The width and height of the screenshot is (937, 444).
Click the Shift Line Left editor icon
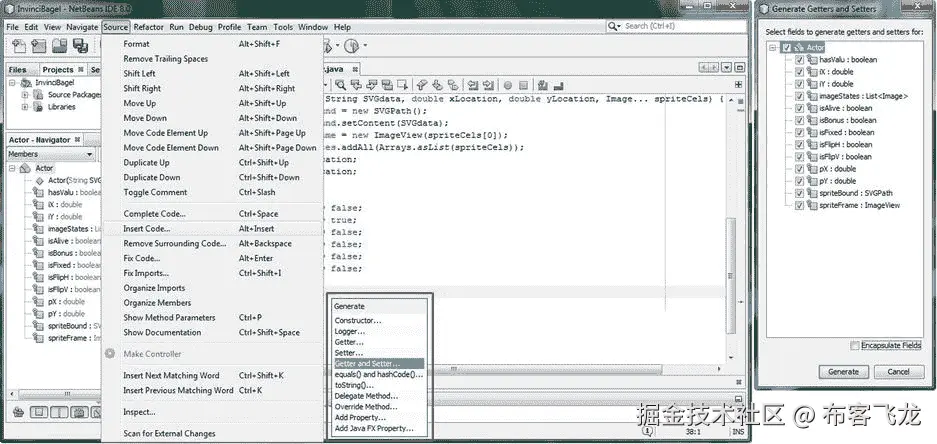pyautogui.click(x=473, y=85)
